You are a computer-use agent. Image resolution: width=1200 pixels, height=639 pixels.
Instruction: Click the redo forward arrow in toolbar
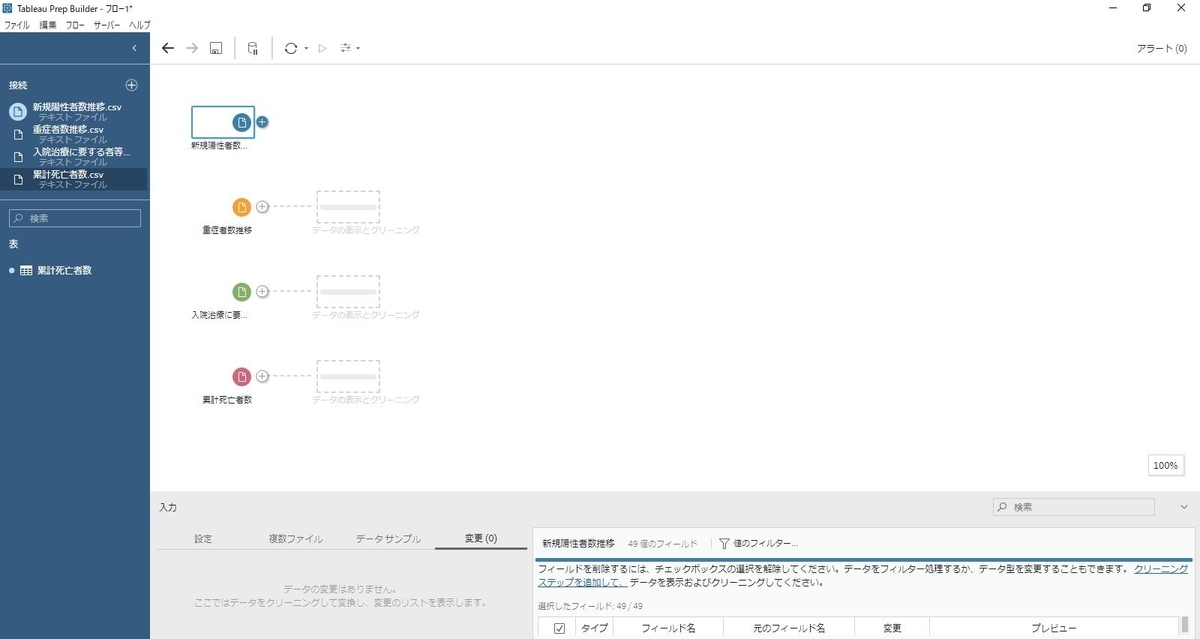(x=192, y=48)
